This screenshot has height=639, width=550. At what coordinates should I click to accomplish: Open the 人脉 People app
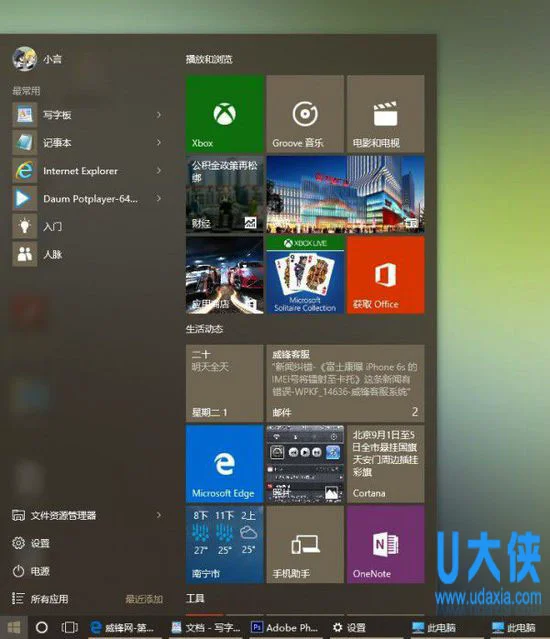90,254
